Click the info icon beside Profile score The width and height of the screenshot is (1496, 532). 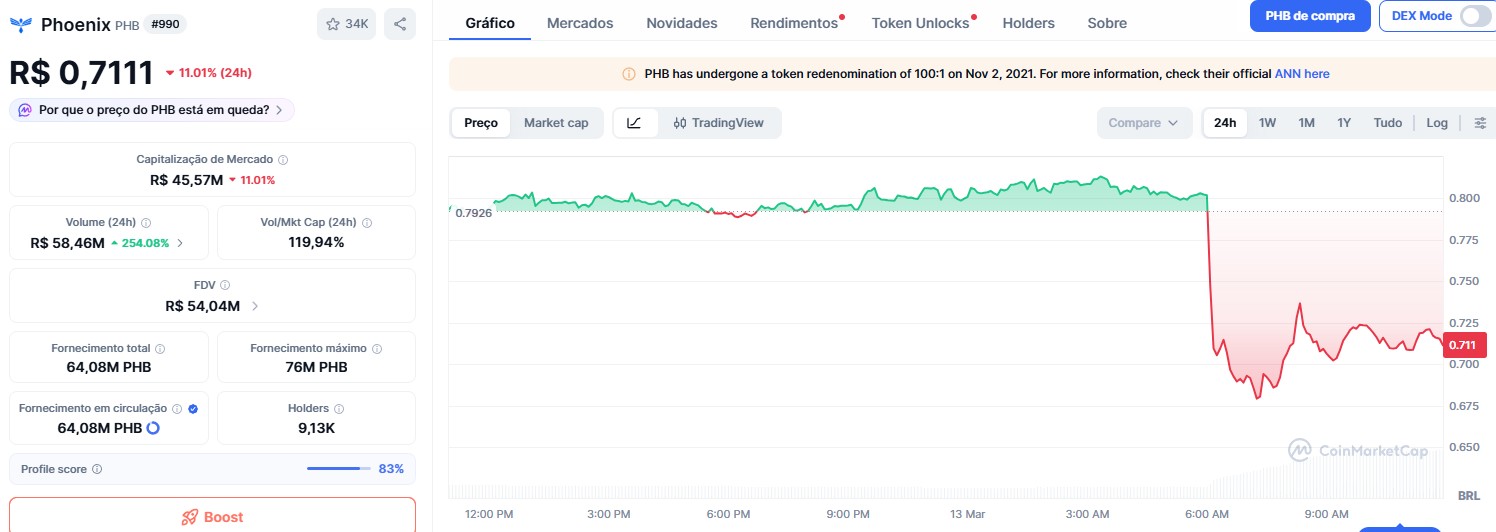[x=97, y=469]
